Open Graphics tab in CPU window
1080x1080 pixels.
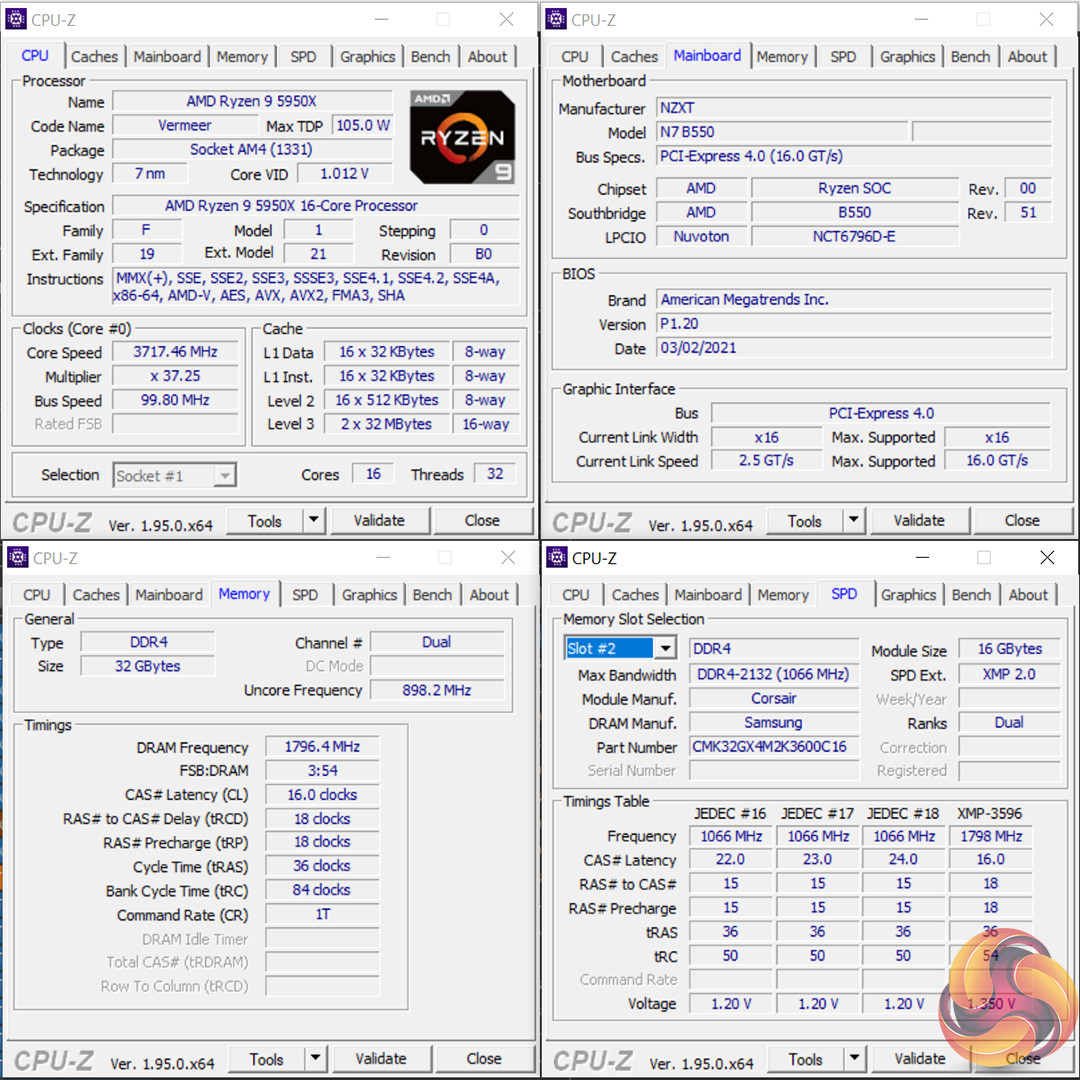point(367,56)
